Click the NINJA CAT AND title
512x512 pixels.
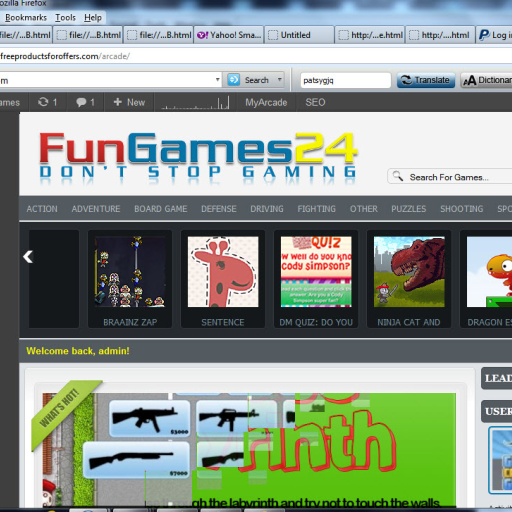click(409, 322)
